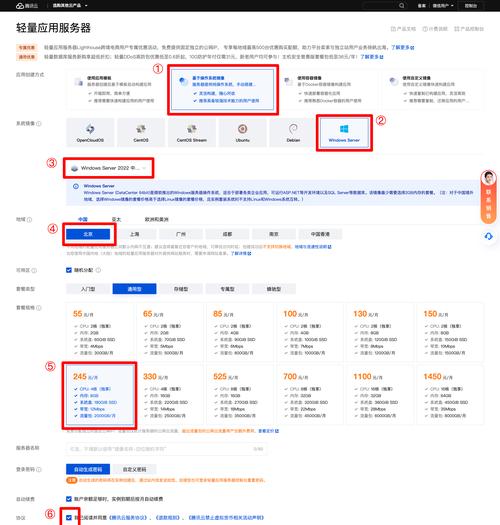This screenshot has width=500, height=525.
Task: Select the 上海 region button
Action: click(134, 234)
